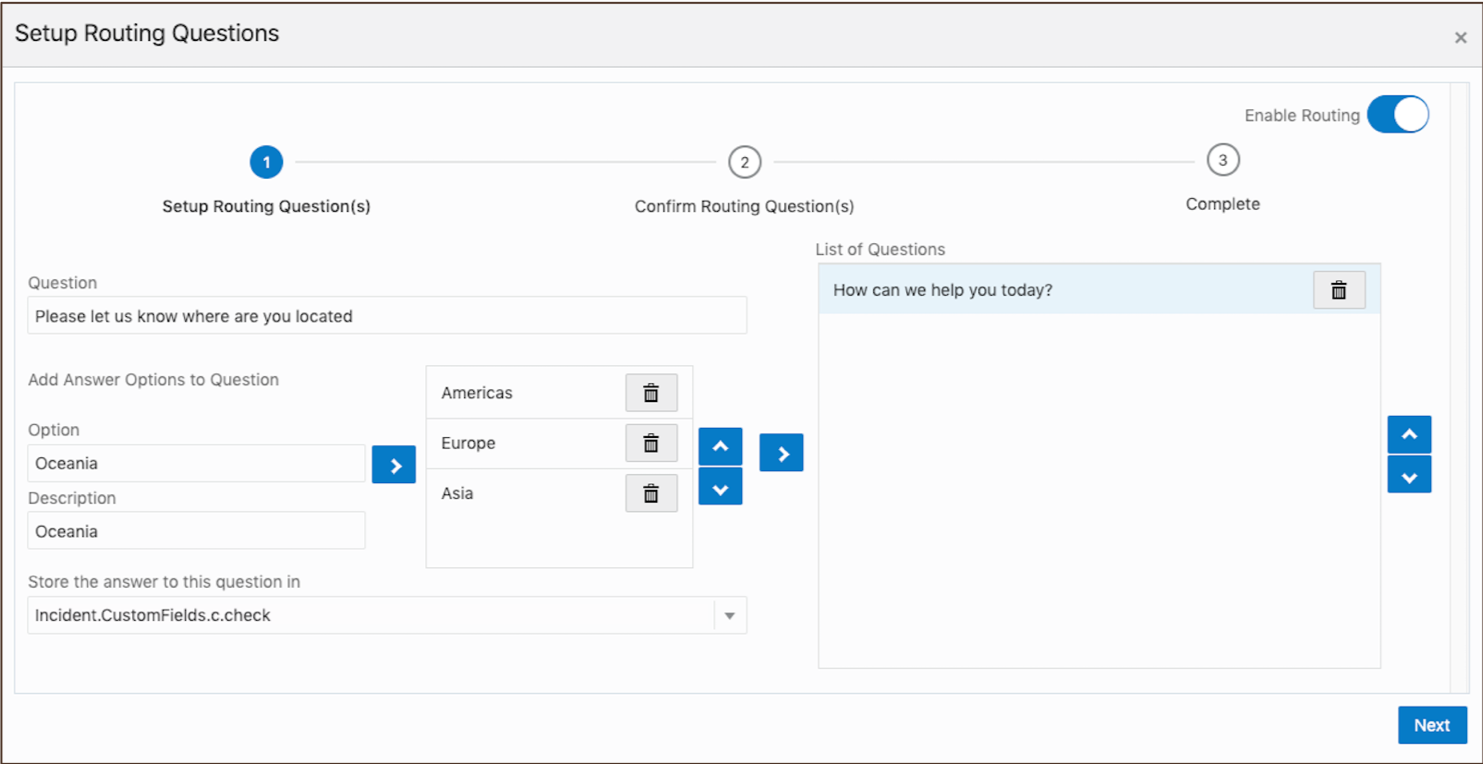
Task: Close the Setup Routing Questions dialog
Action: click(x=1460, y=38)
